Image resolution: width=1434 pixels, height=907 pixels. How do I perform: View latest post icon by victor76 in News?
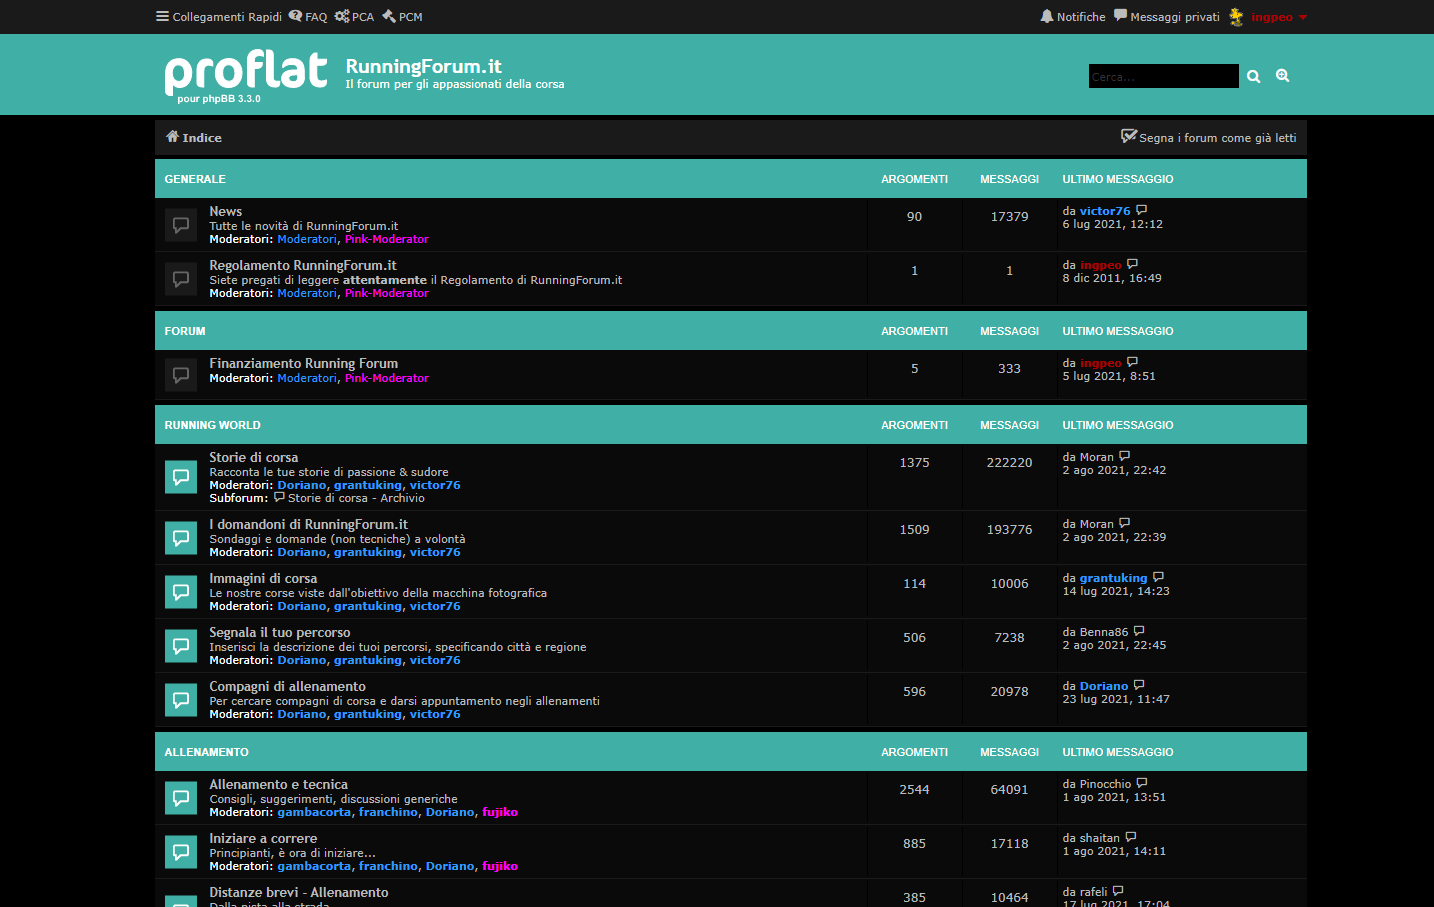(x=1142, y=210)
